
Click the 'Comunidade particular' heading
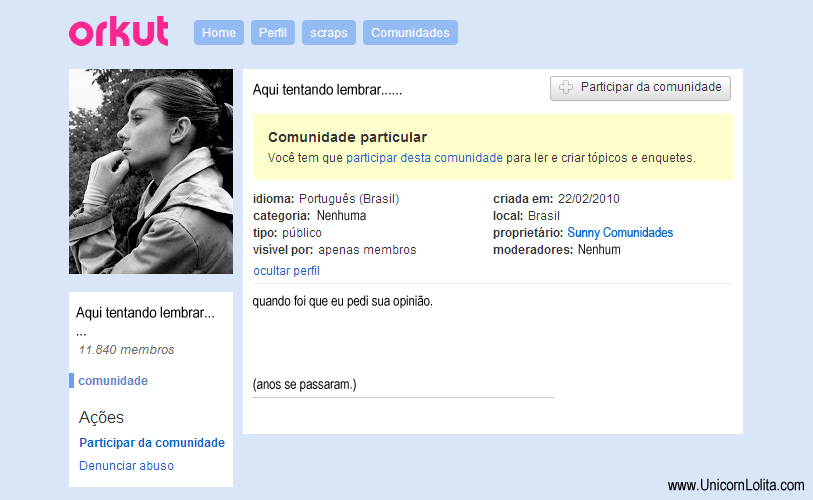pyautogui.click(x=347, y=137)
